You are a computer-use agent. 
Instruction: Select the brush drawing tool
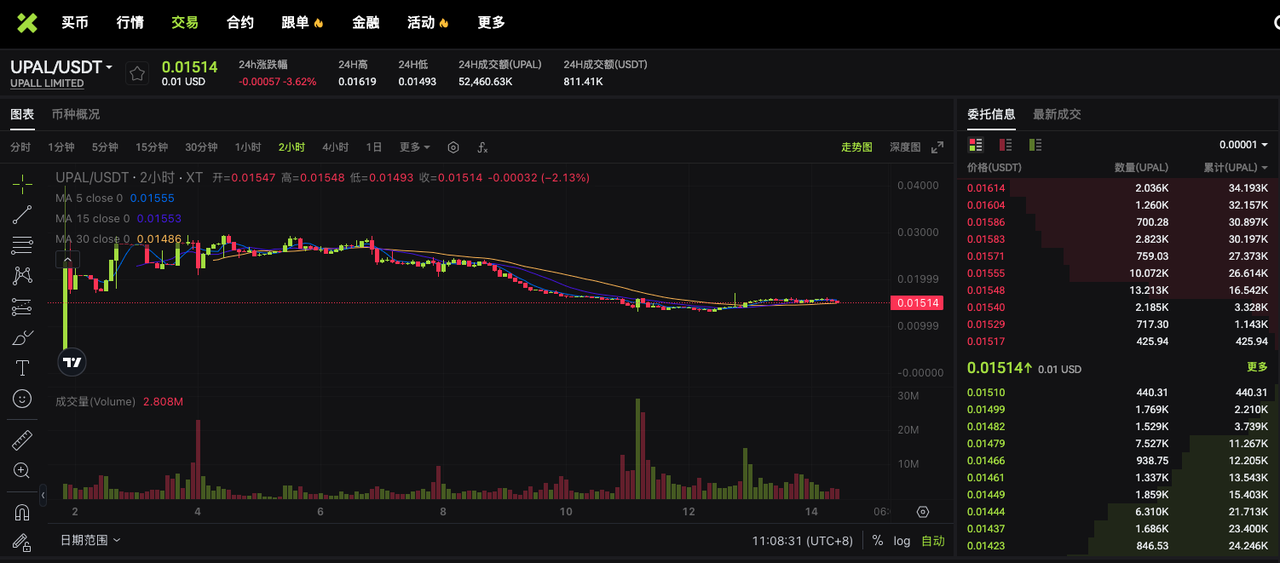click(x=22, y=337)
